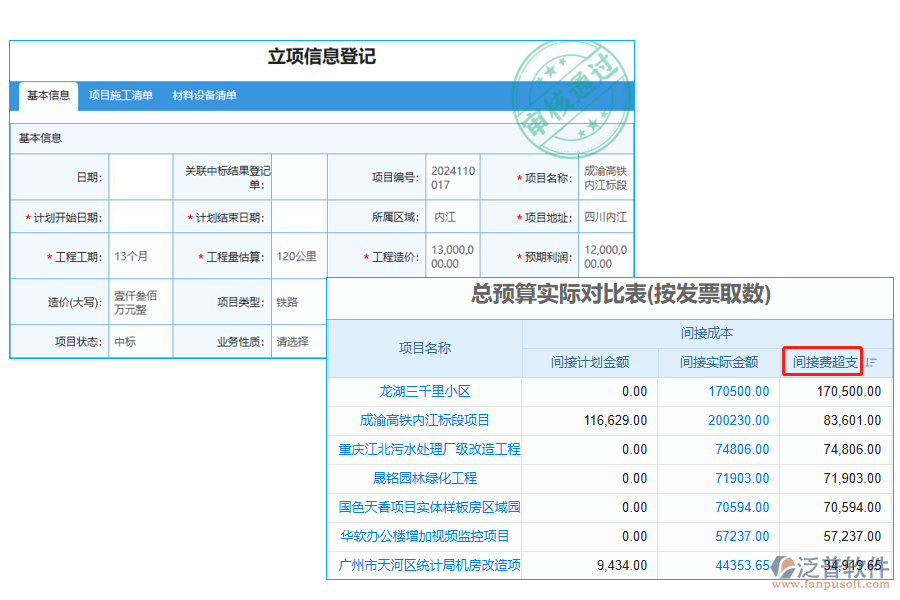Viewport: 900px width, 600px height.
Task: Open the 所属区域 selector showing 内江
Action: [450, 216]
